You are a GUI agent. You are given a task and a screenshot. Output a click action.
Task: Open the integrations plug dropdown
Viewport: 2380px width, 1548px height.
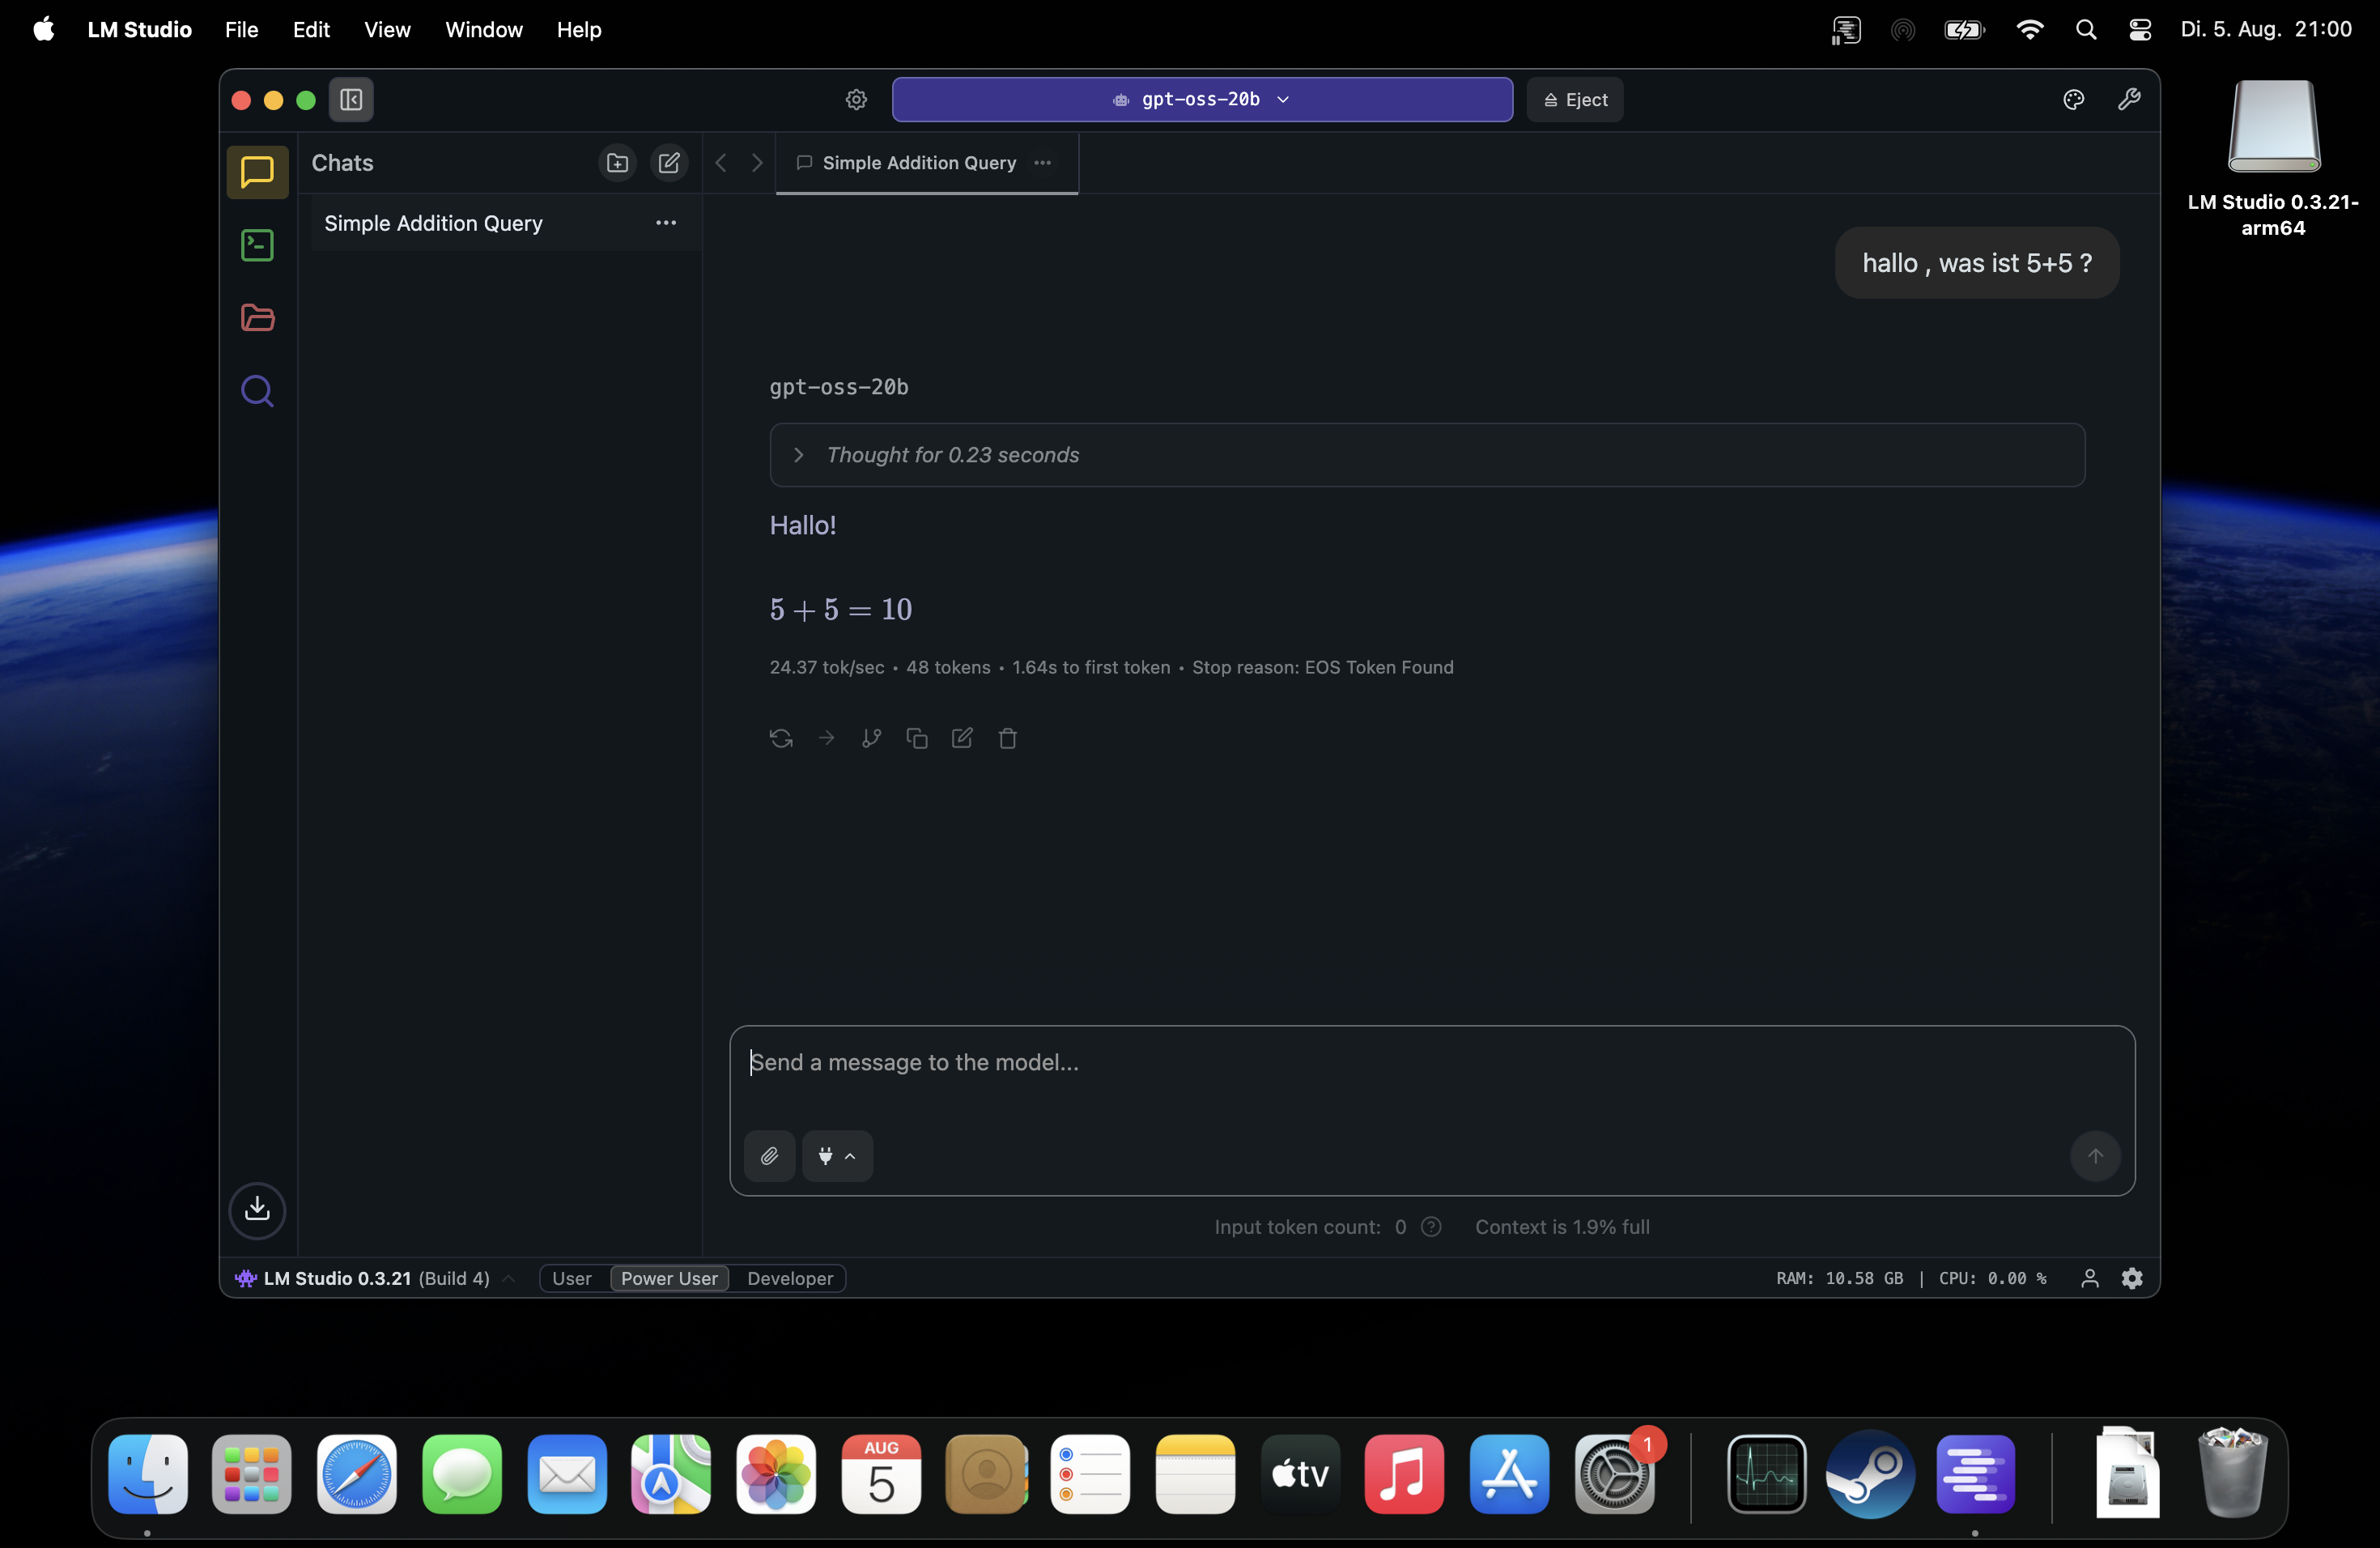click(x=837, y=1156)
